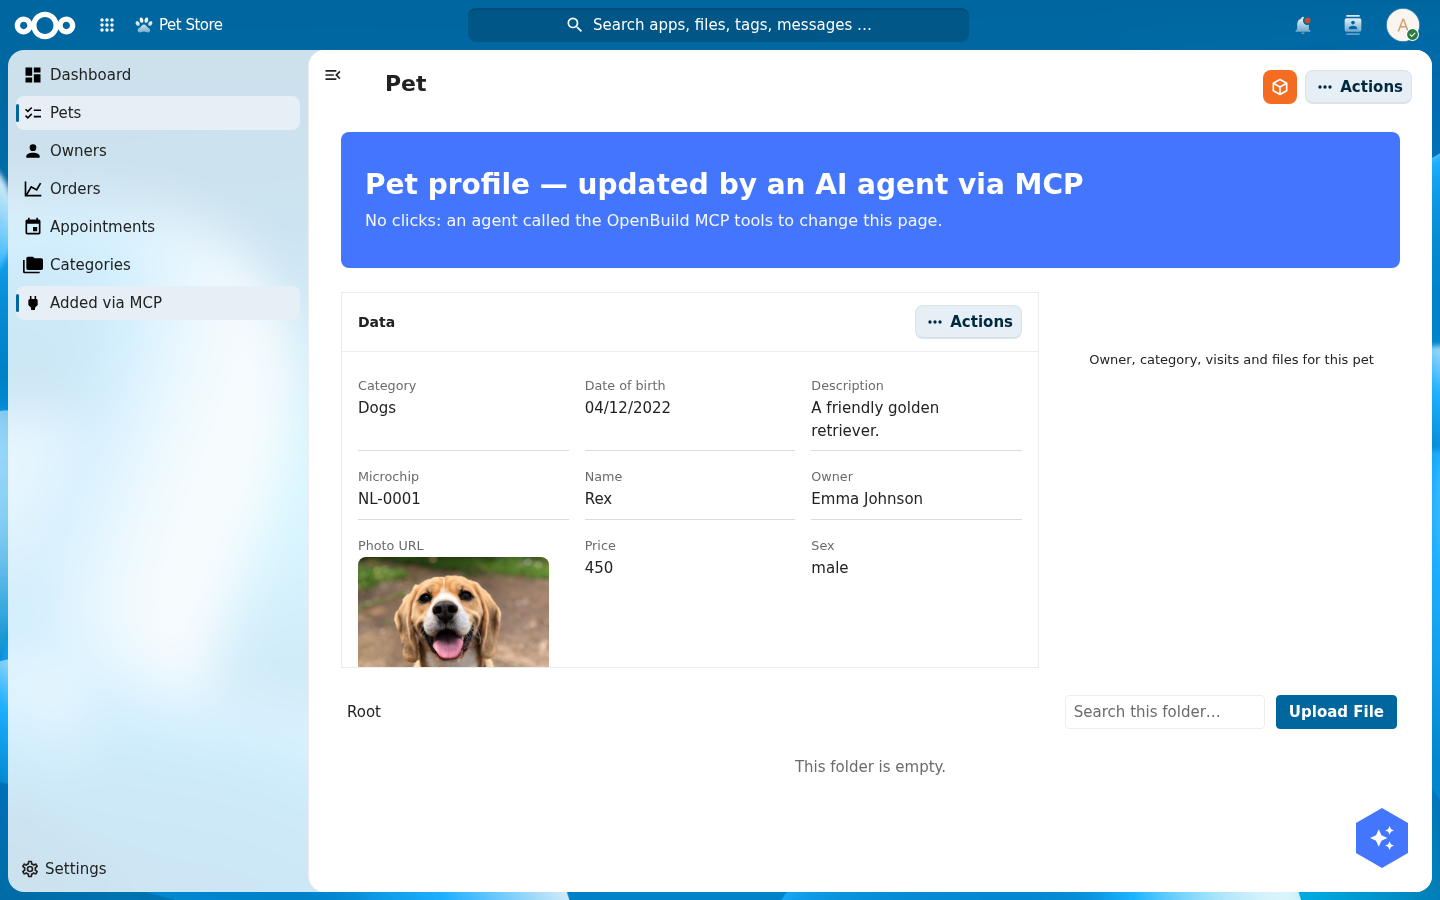This screenshot has width=1440, height=900.
Task: Click the magnifier icon in search bar
Action: coord(574,25)
